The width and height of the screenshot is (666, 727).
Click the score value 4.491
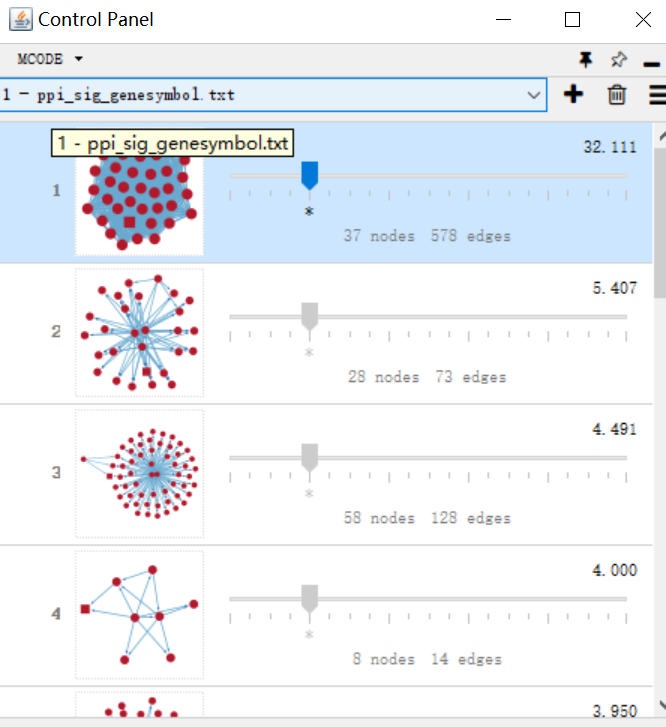coord(614,429)
